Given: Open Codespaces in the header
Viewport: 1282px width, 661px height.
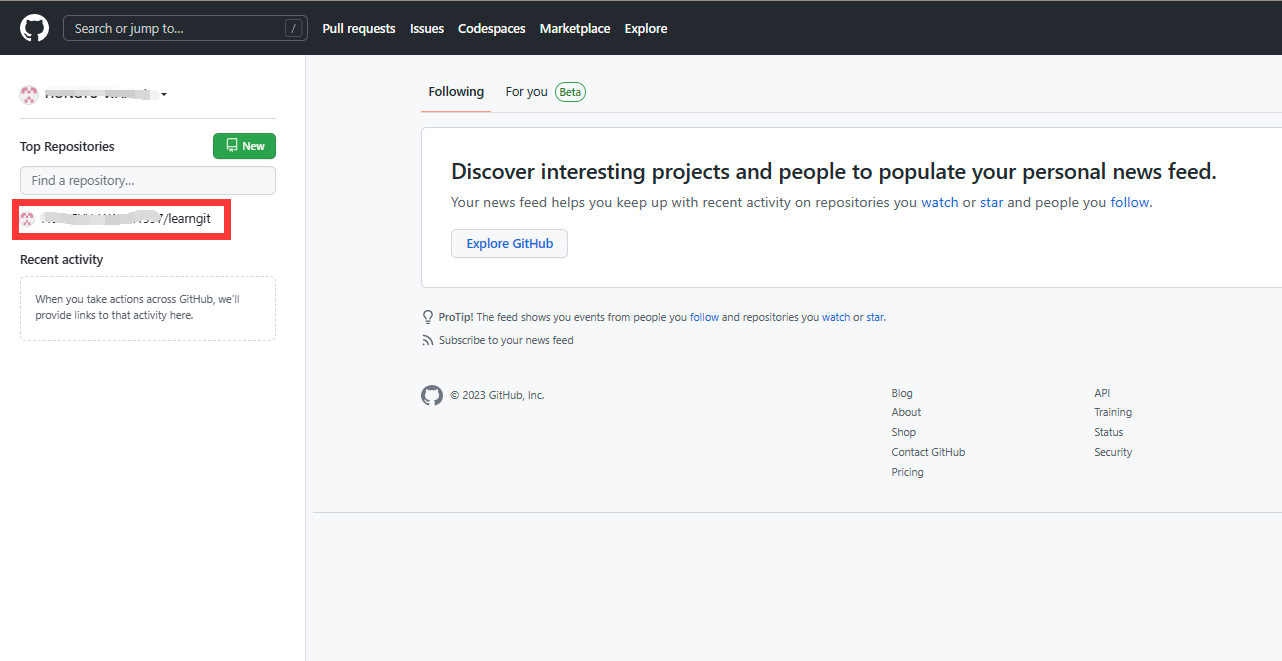Looking at the screenshot, I should (492, 28).
